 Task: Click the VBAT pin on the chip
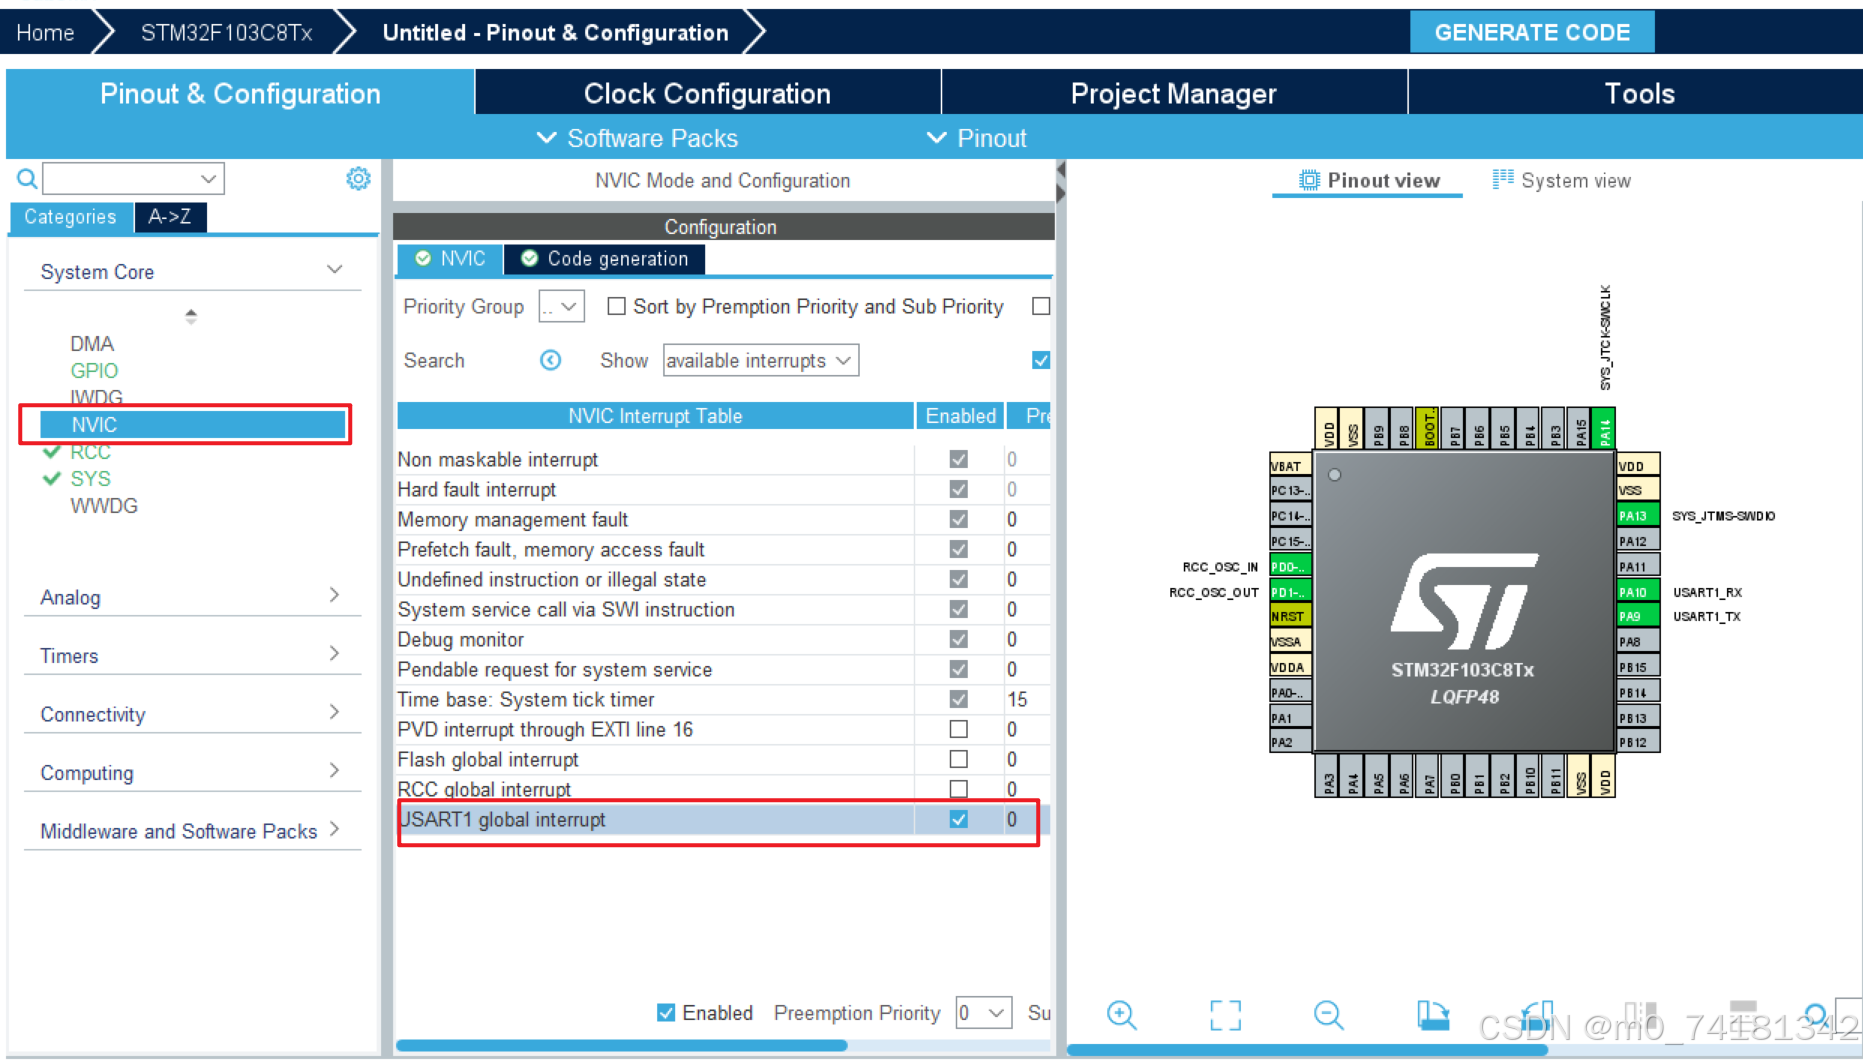pos(1290,466)
